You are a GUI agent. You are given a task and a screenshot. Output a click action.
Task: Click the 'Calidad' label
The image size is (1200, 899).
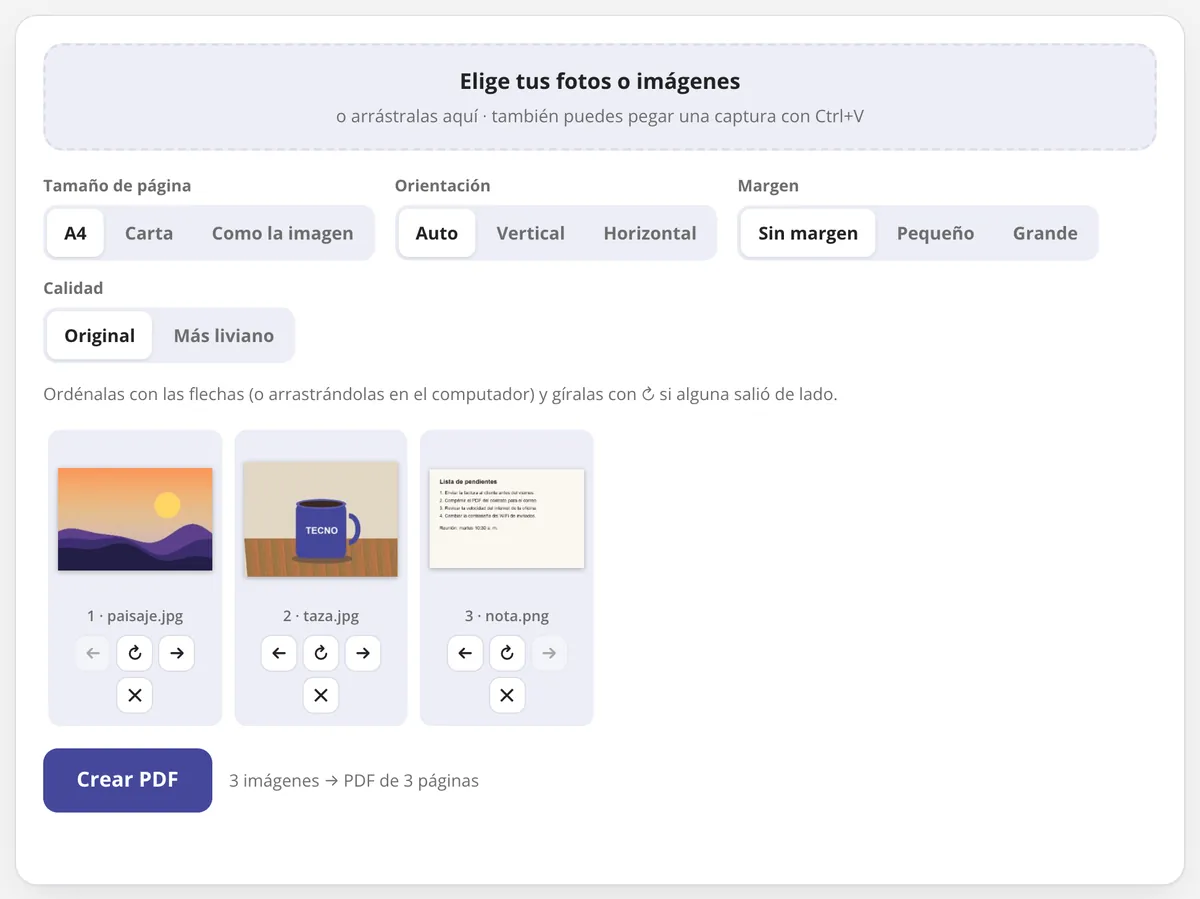click(x=73, y=288)
